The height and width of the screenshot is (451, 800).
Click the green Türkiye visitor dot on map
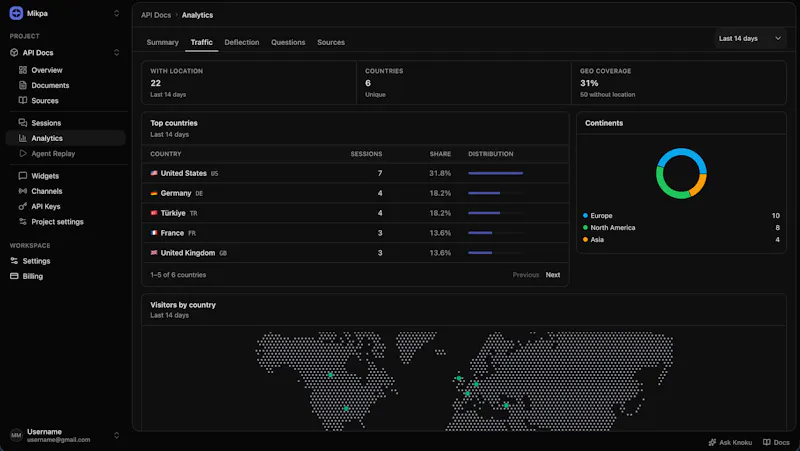[506, 406]
